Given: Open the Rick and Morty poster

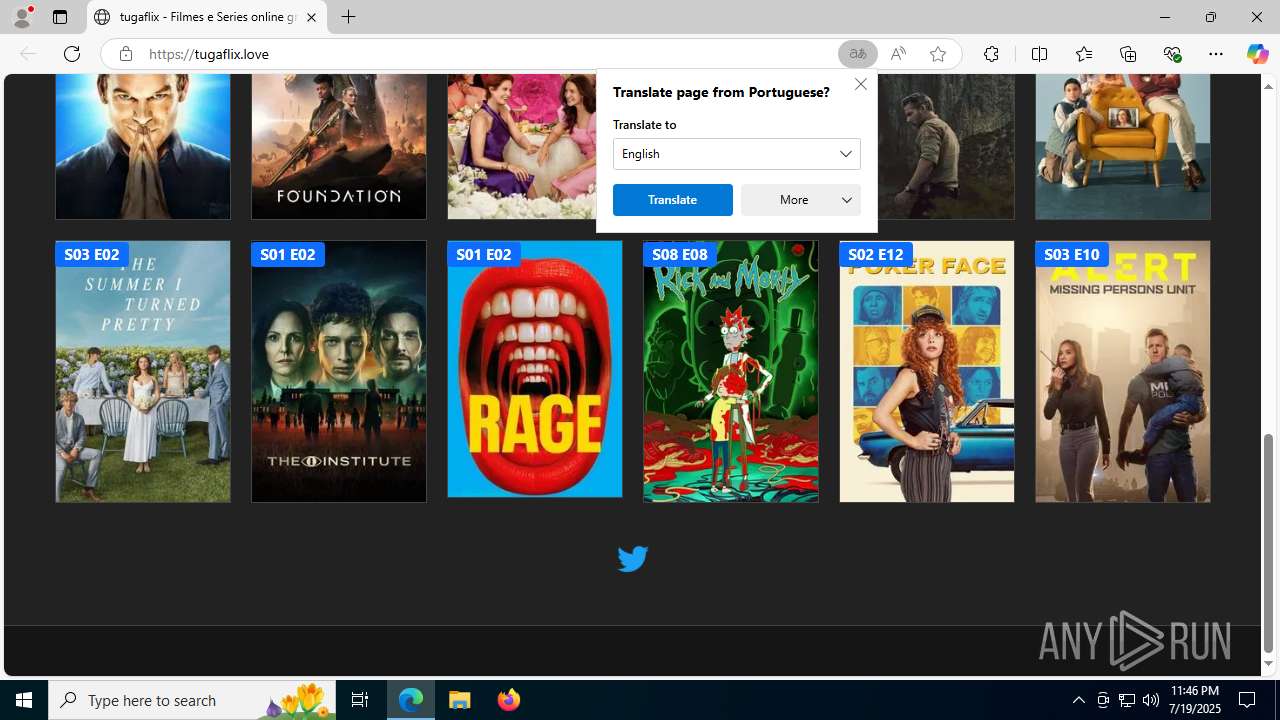Looking at the screenshot, I should [x=731, y=371].
